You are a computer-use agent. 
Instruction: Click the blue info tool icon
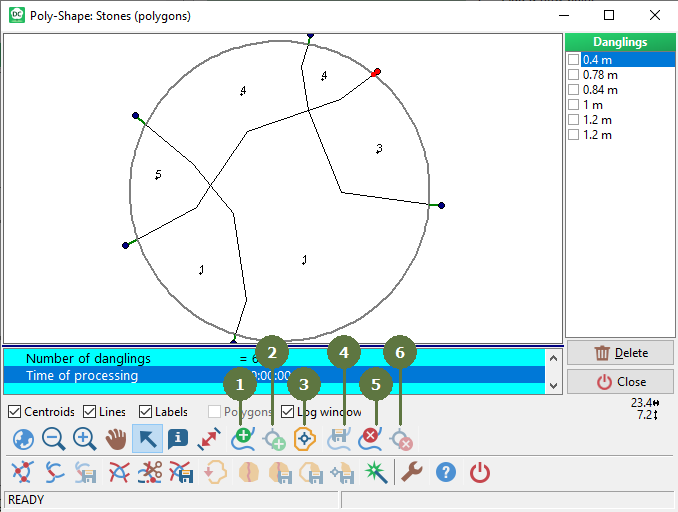(x=179, y=439)
